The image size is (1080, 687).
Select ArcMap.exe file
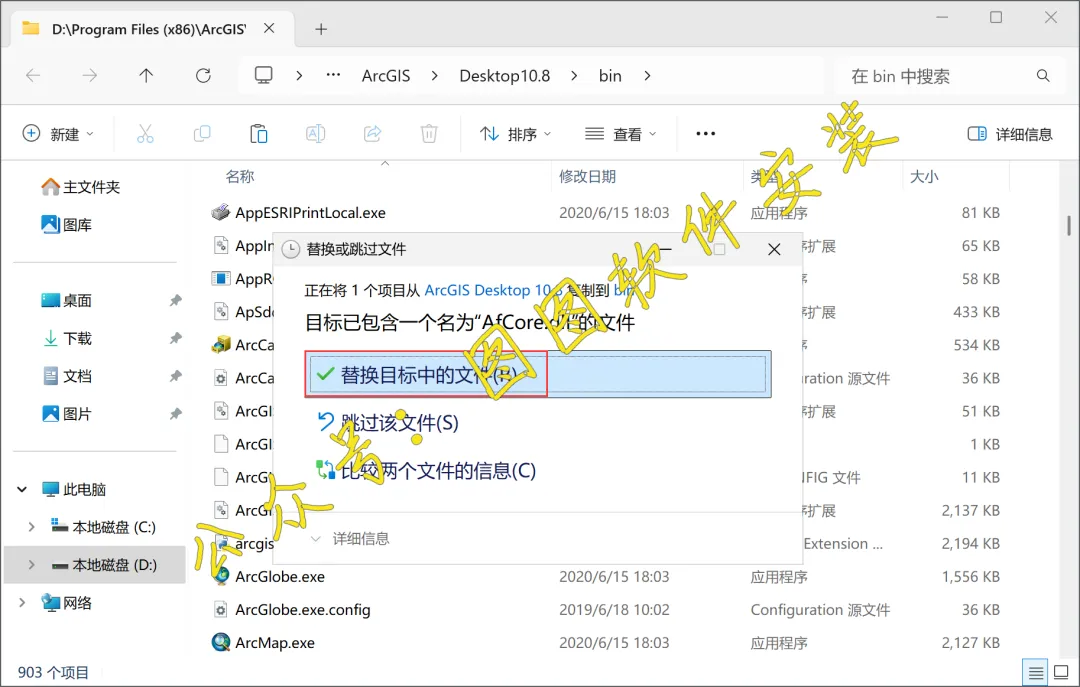pyautogui.click(x=275, y=643)
